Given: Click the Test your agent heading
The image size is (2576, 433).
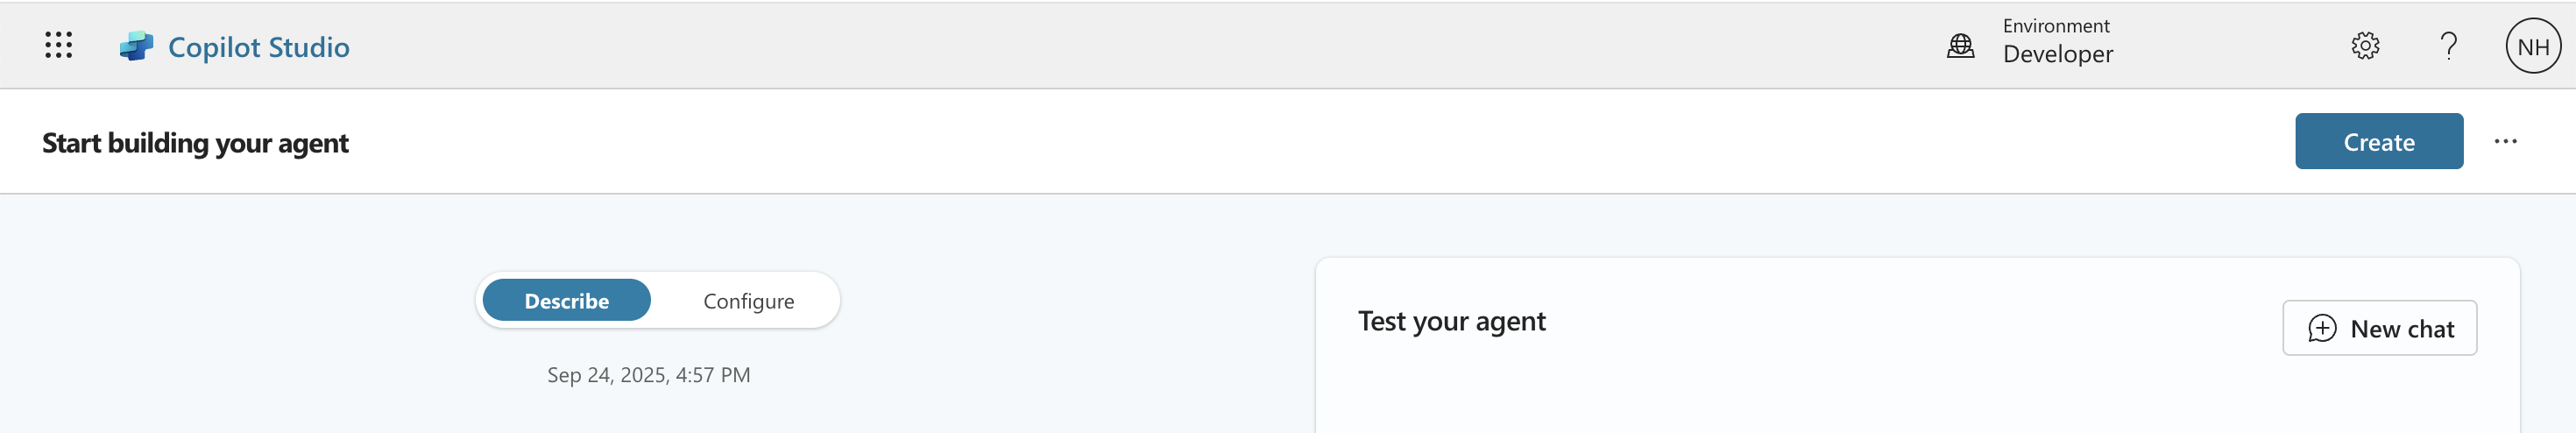Looking at the screenshot, I should pos(1451,321).
